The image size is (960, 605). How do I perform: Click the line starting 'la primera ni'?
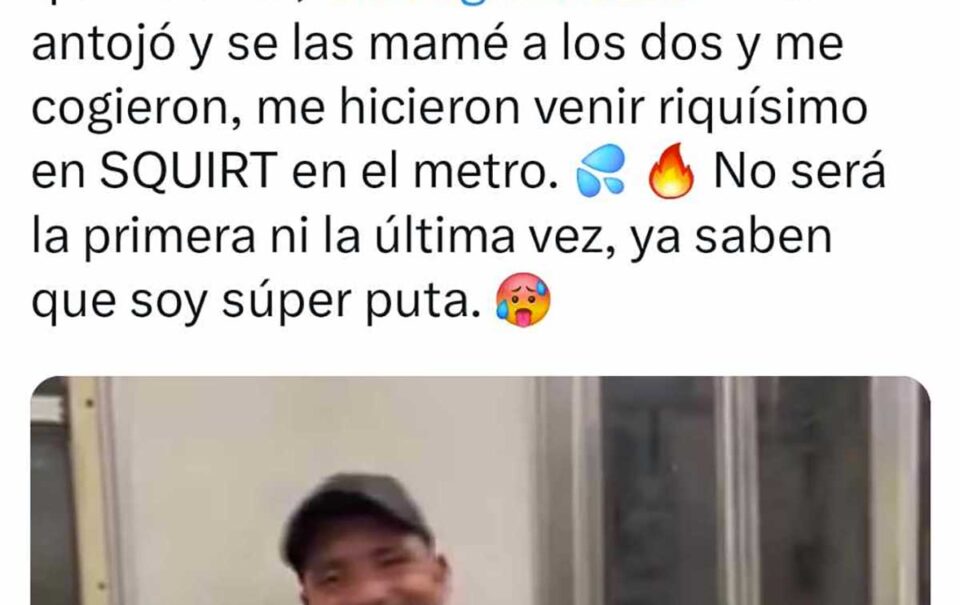pyautogui.click(x=432, y=236)
